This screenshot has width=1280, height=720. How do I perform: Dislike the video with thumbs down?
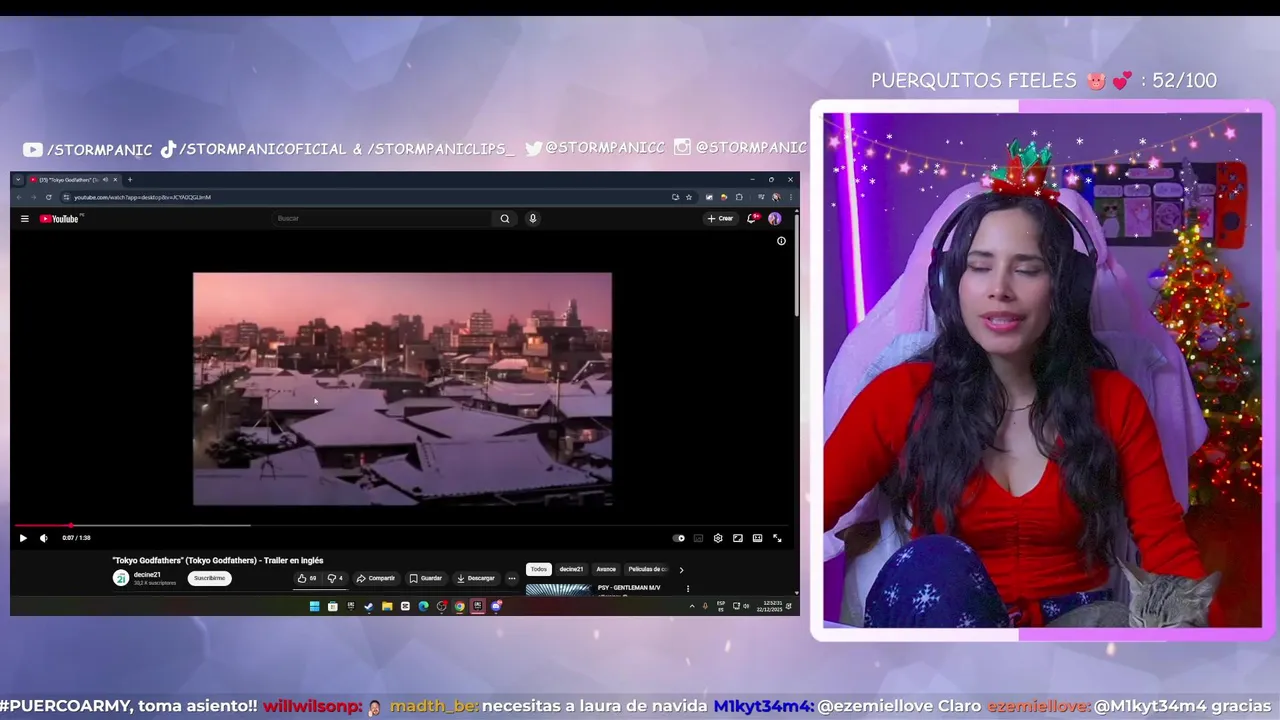(x=335, y=578)
